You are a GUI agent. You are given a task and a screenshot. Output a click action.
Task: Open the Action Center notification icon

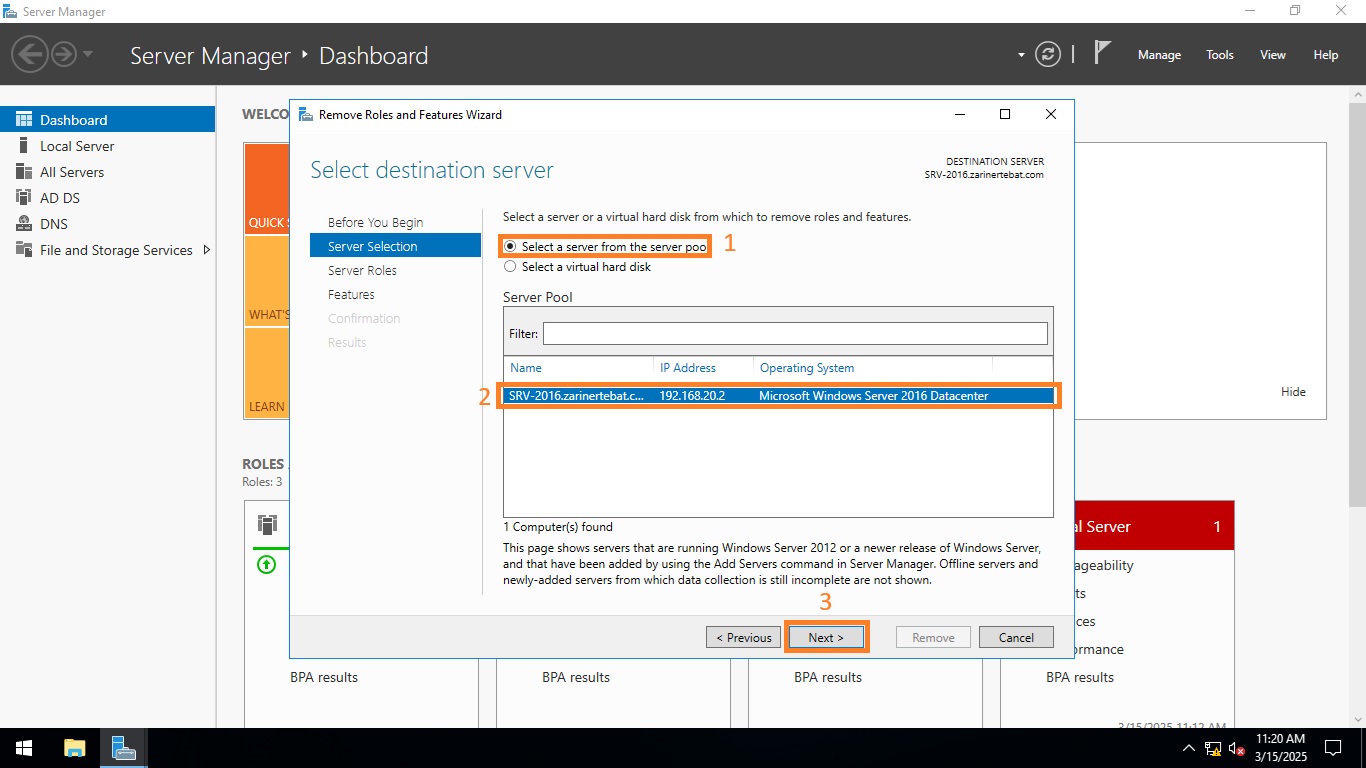[1333, 748]
